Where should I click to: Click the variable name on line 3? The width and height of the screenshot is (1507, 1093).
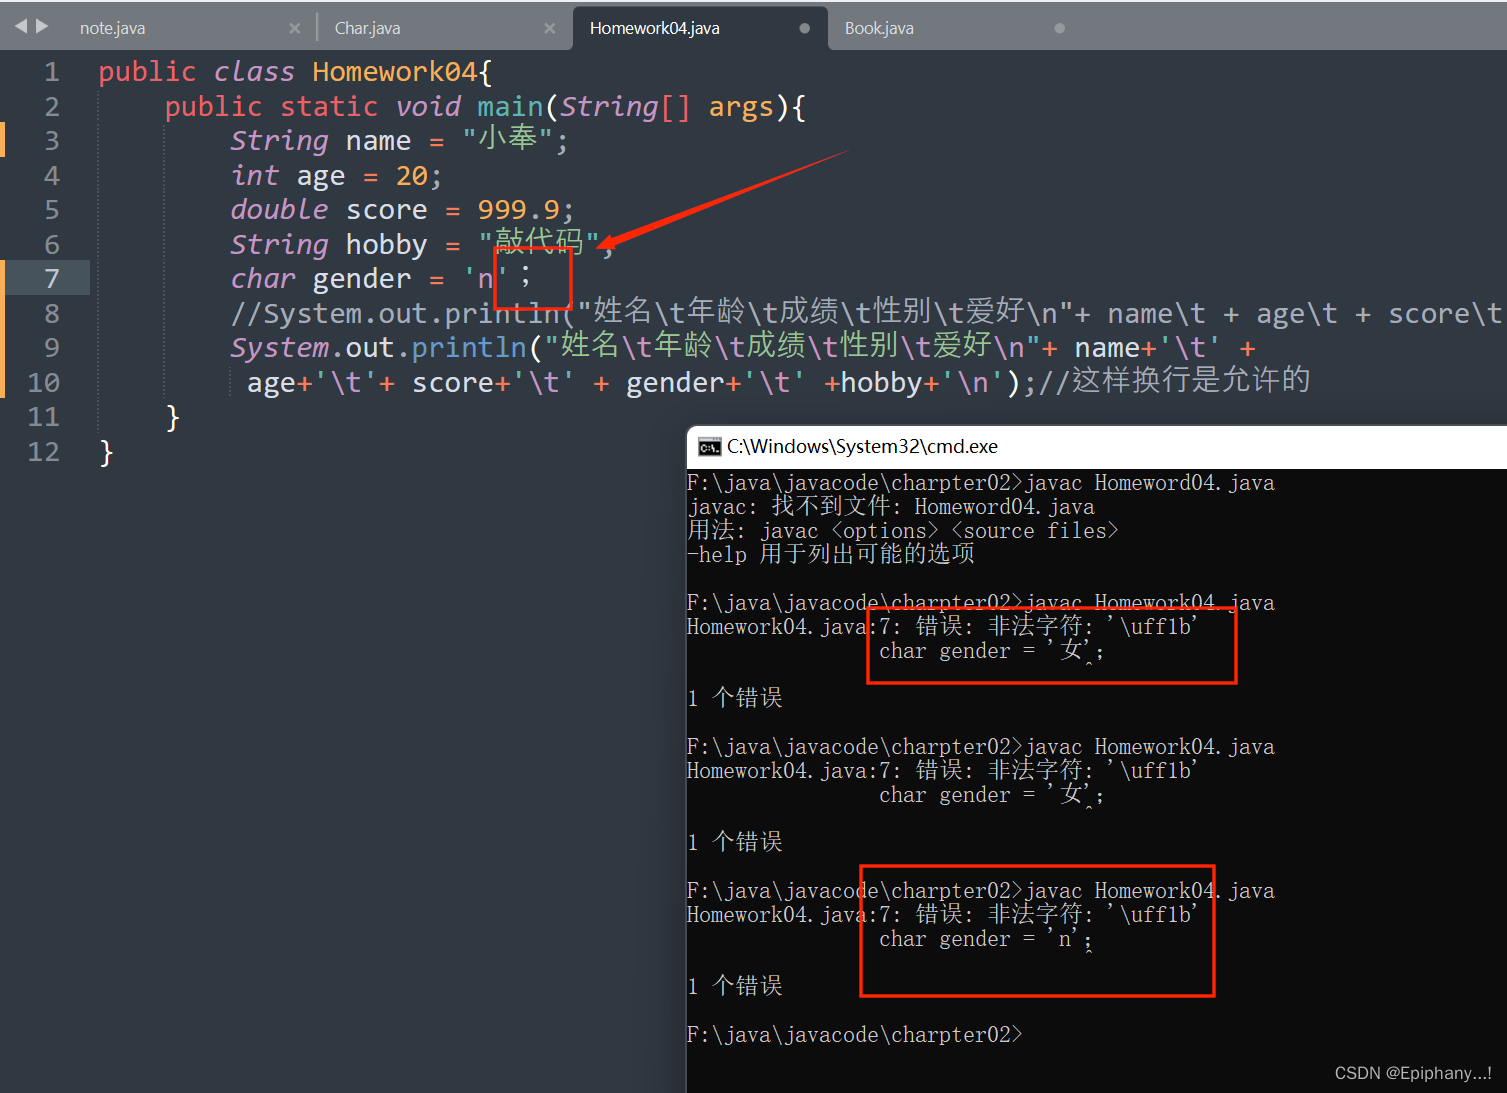pyautogui.click(x=378, y=141)
